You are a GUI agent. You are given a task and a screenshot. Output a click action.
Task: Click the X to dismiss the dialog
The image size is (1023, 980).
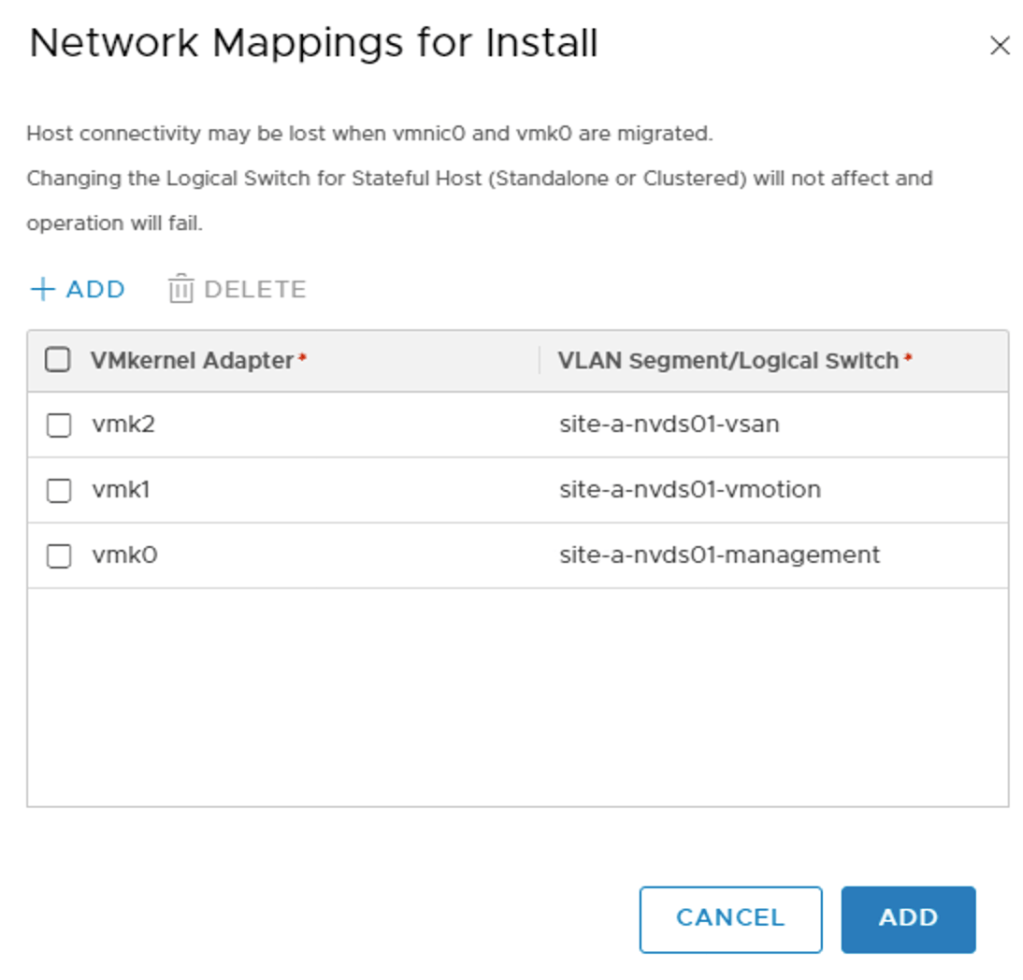[999, 46]
